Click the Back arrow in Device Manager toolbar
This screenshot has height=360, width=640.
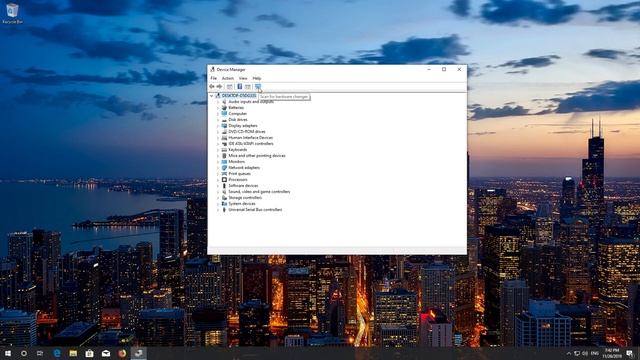click(211, 87)
